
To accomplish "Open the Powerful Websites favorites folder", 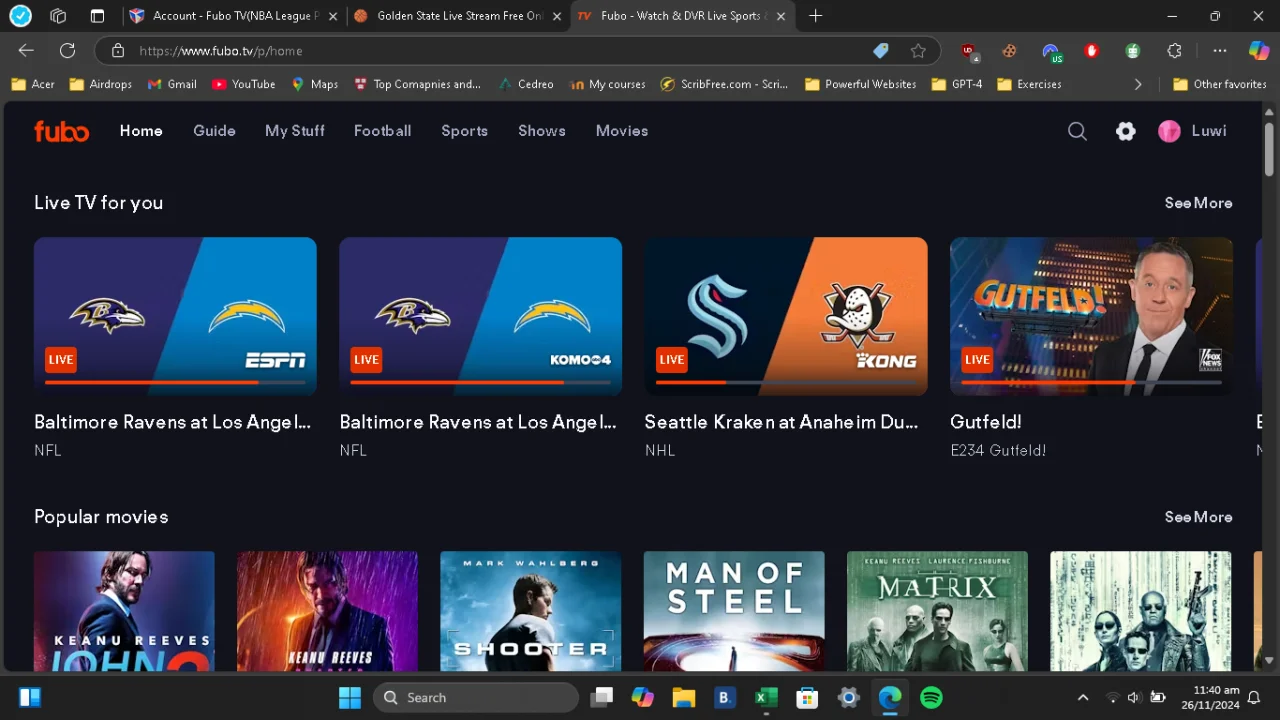I will 861,85.
